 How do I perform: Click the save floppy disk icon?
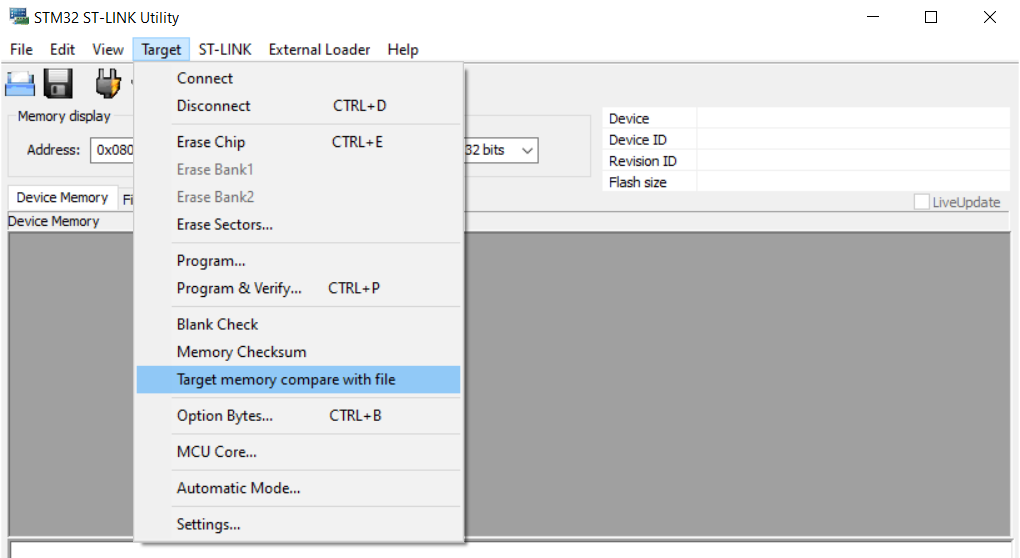(x=58, y=83)
